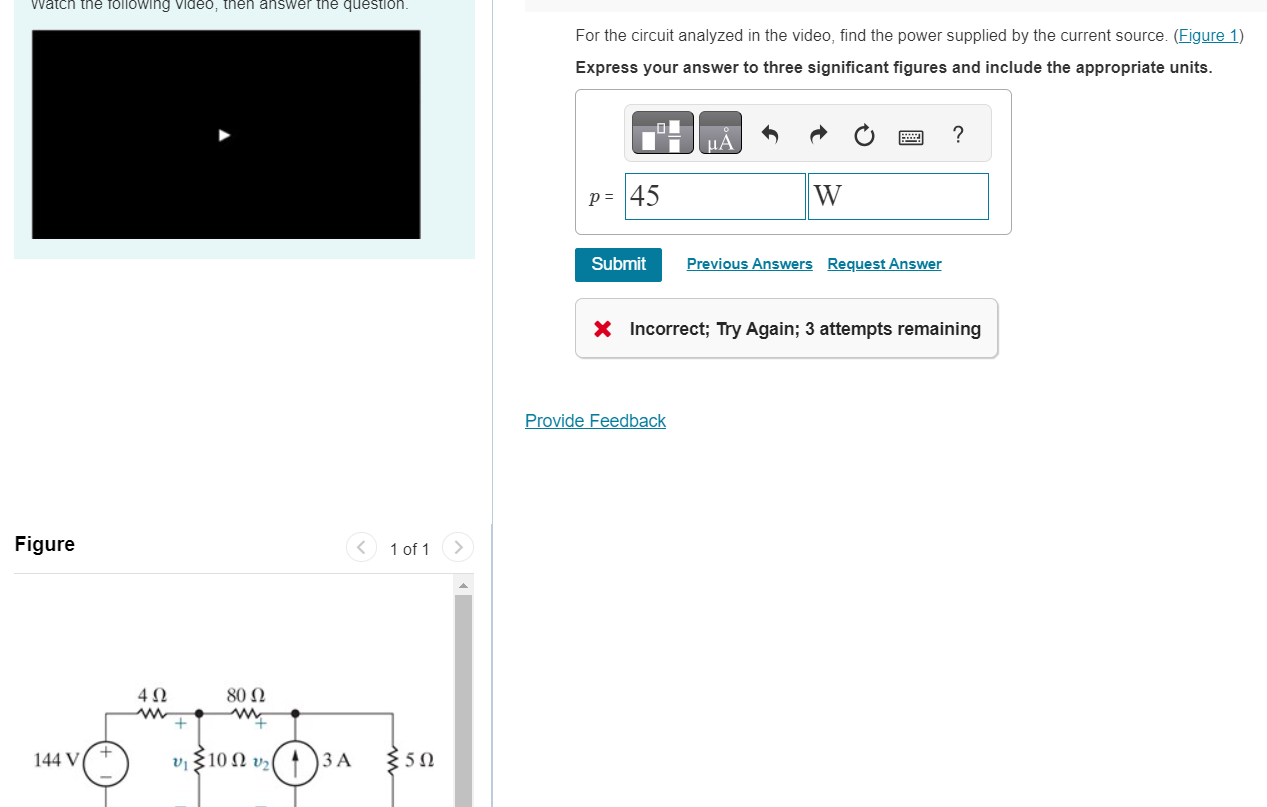Screen dimensions: 1267x807
Task: Reset the answer with the circular arrow icon
Action: click(x=863, y=134)
